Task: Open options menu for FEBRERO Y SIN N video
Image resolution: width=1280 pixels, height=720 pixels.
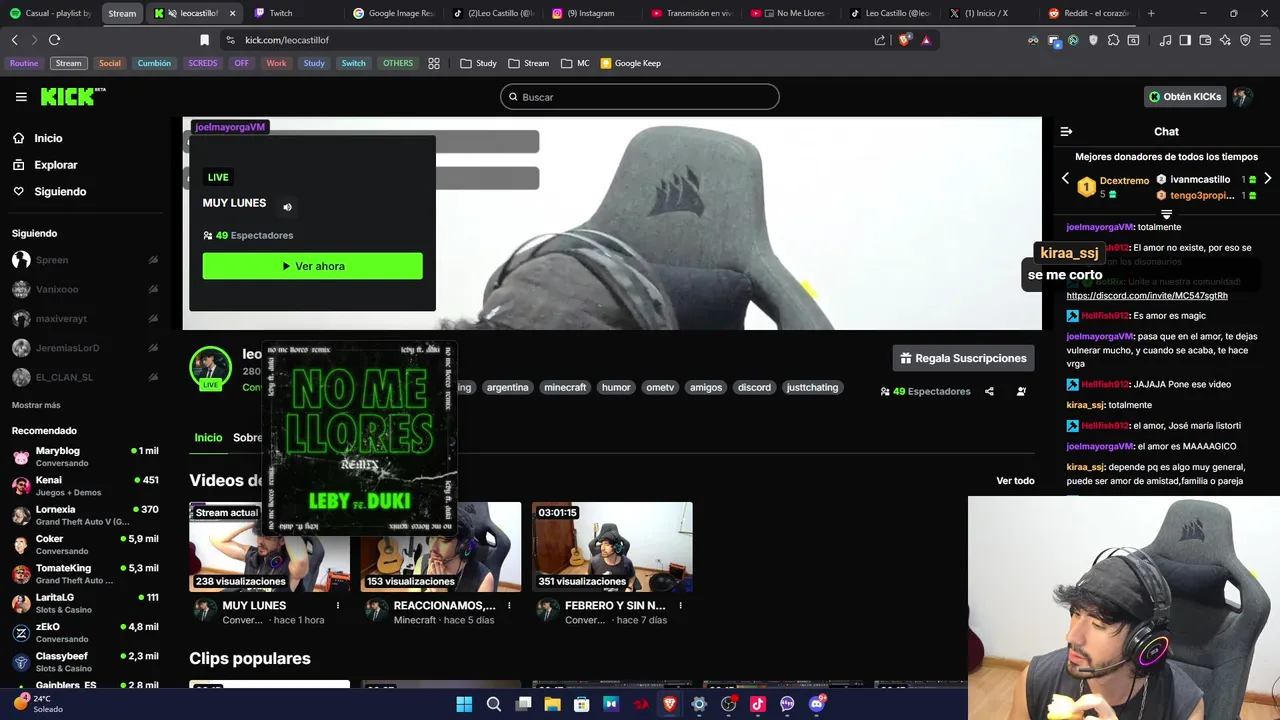Action: 680,605
